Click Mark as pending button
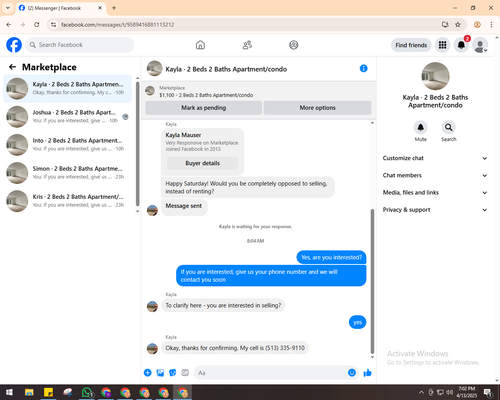 [x=203, y=108]
